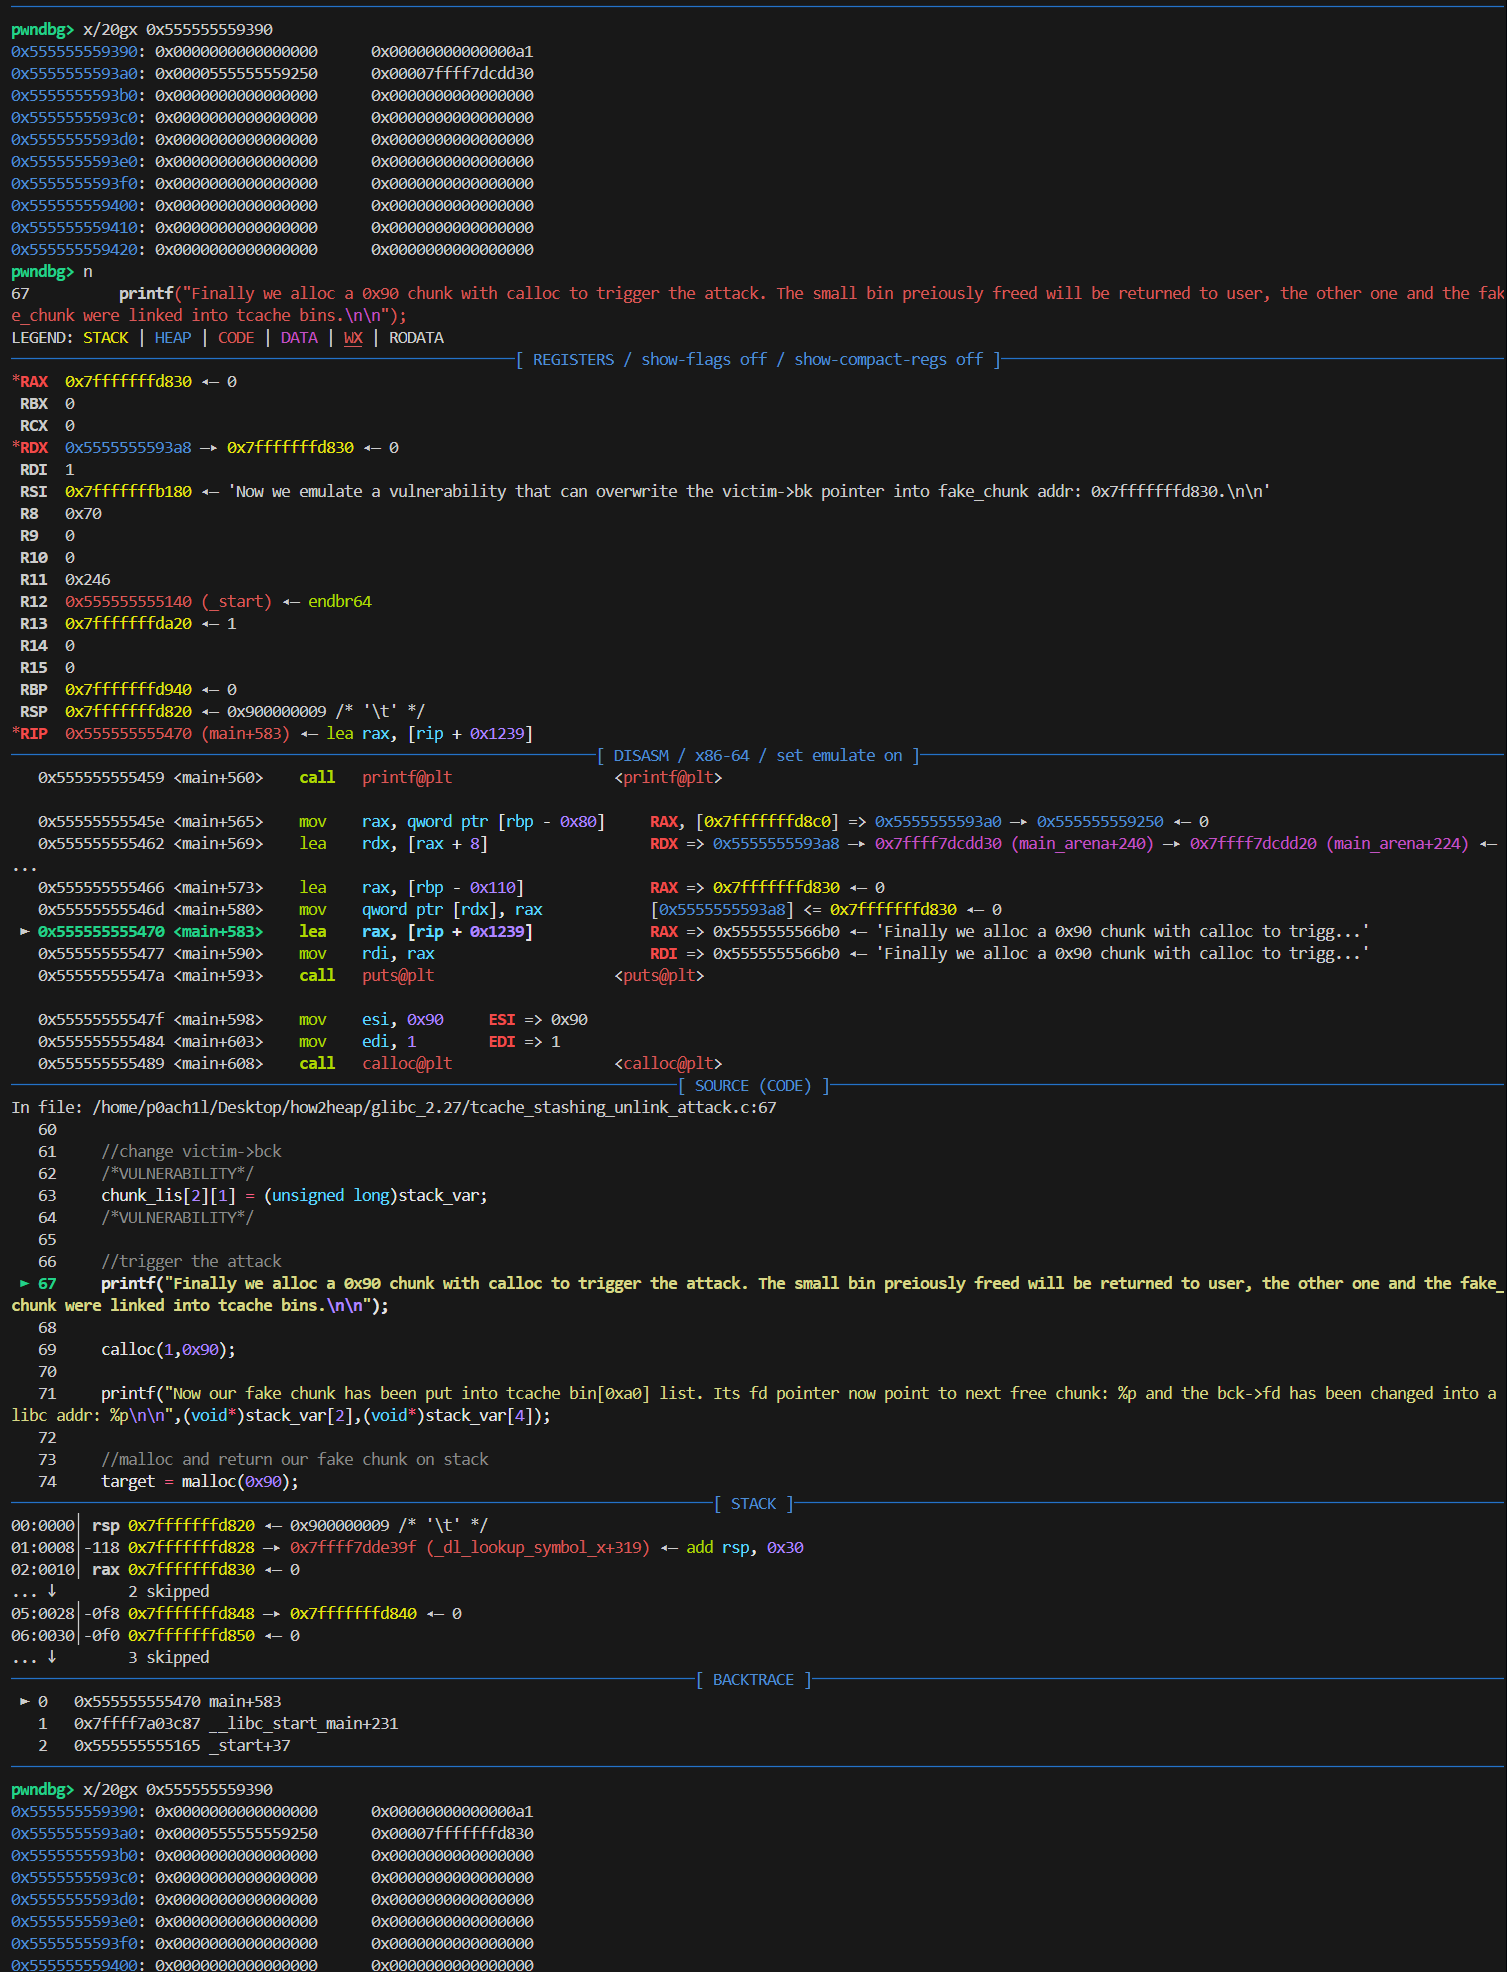Select R8 register value 0x70
1507x1972 pixels.
tap(83, 513)
